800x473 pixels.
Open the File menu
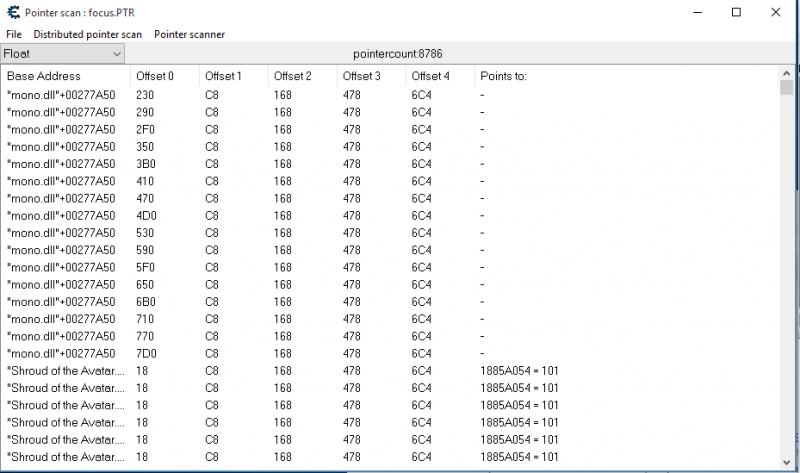click(x=13, y=34)
